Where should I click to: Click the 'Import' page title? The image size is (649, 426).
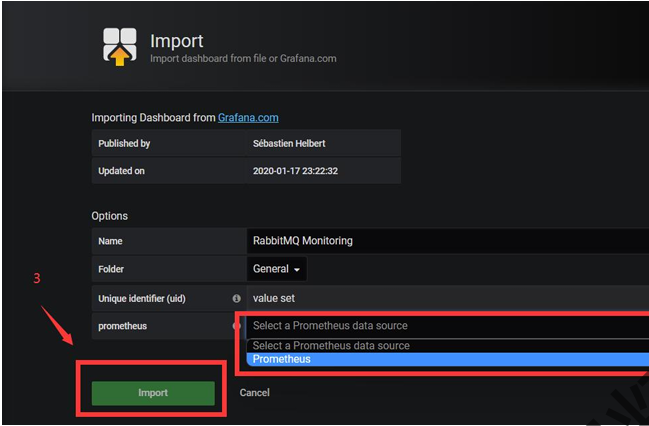[177, 41]
